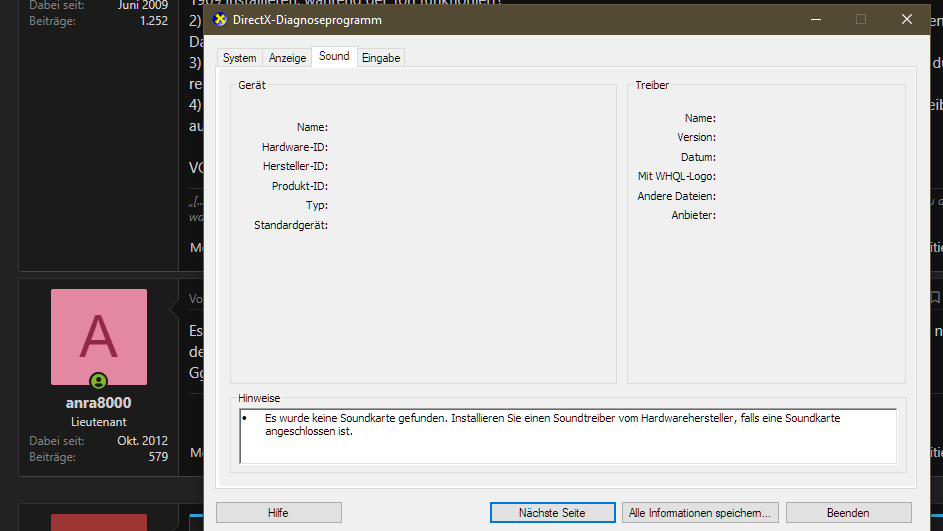943x531 pixels.
Task: Click the 'Datum:' label in Treiber group
Action: (x=698, y=157)
